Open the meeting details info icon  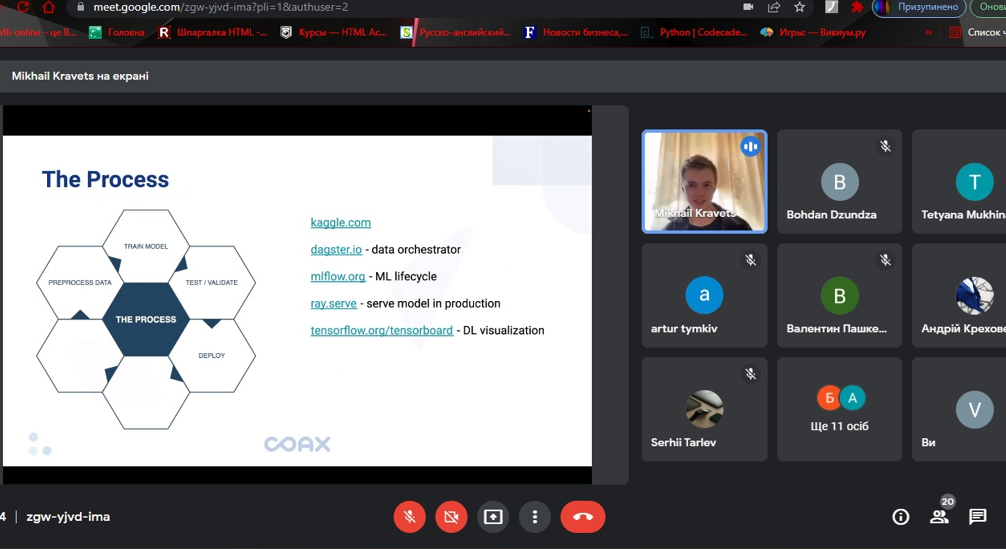click(x=900, y=517)
